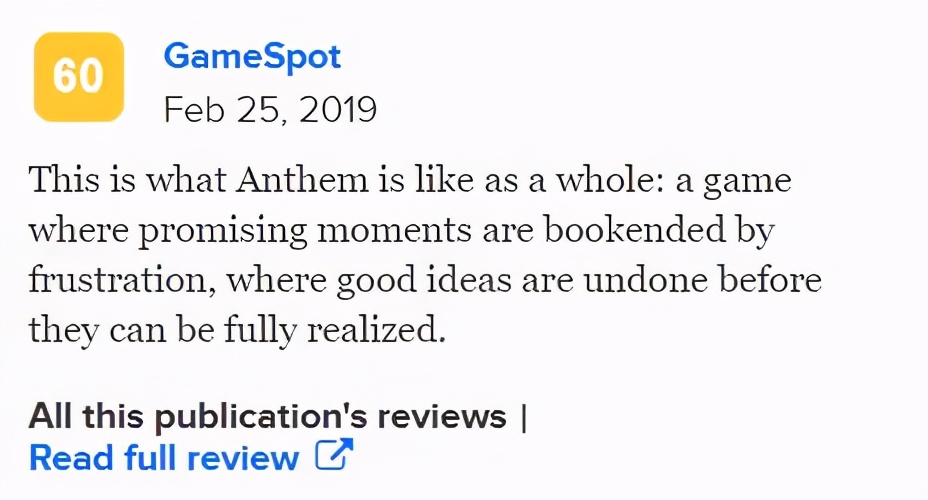Screen dimensions: 928x500
Task: Click the vertical bar separator after reviews
Action: [523, 415]
